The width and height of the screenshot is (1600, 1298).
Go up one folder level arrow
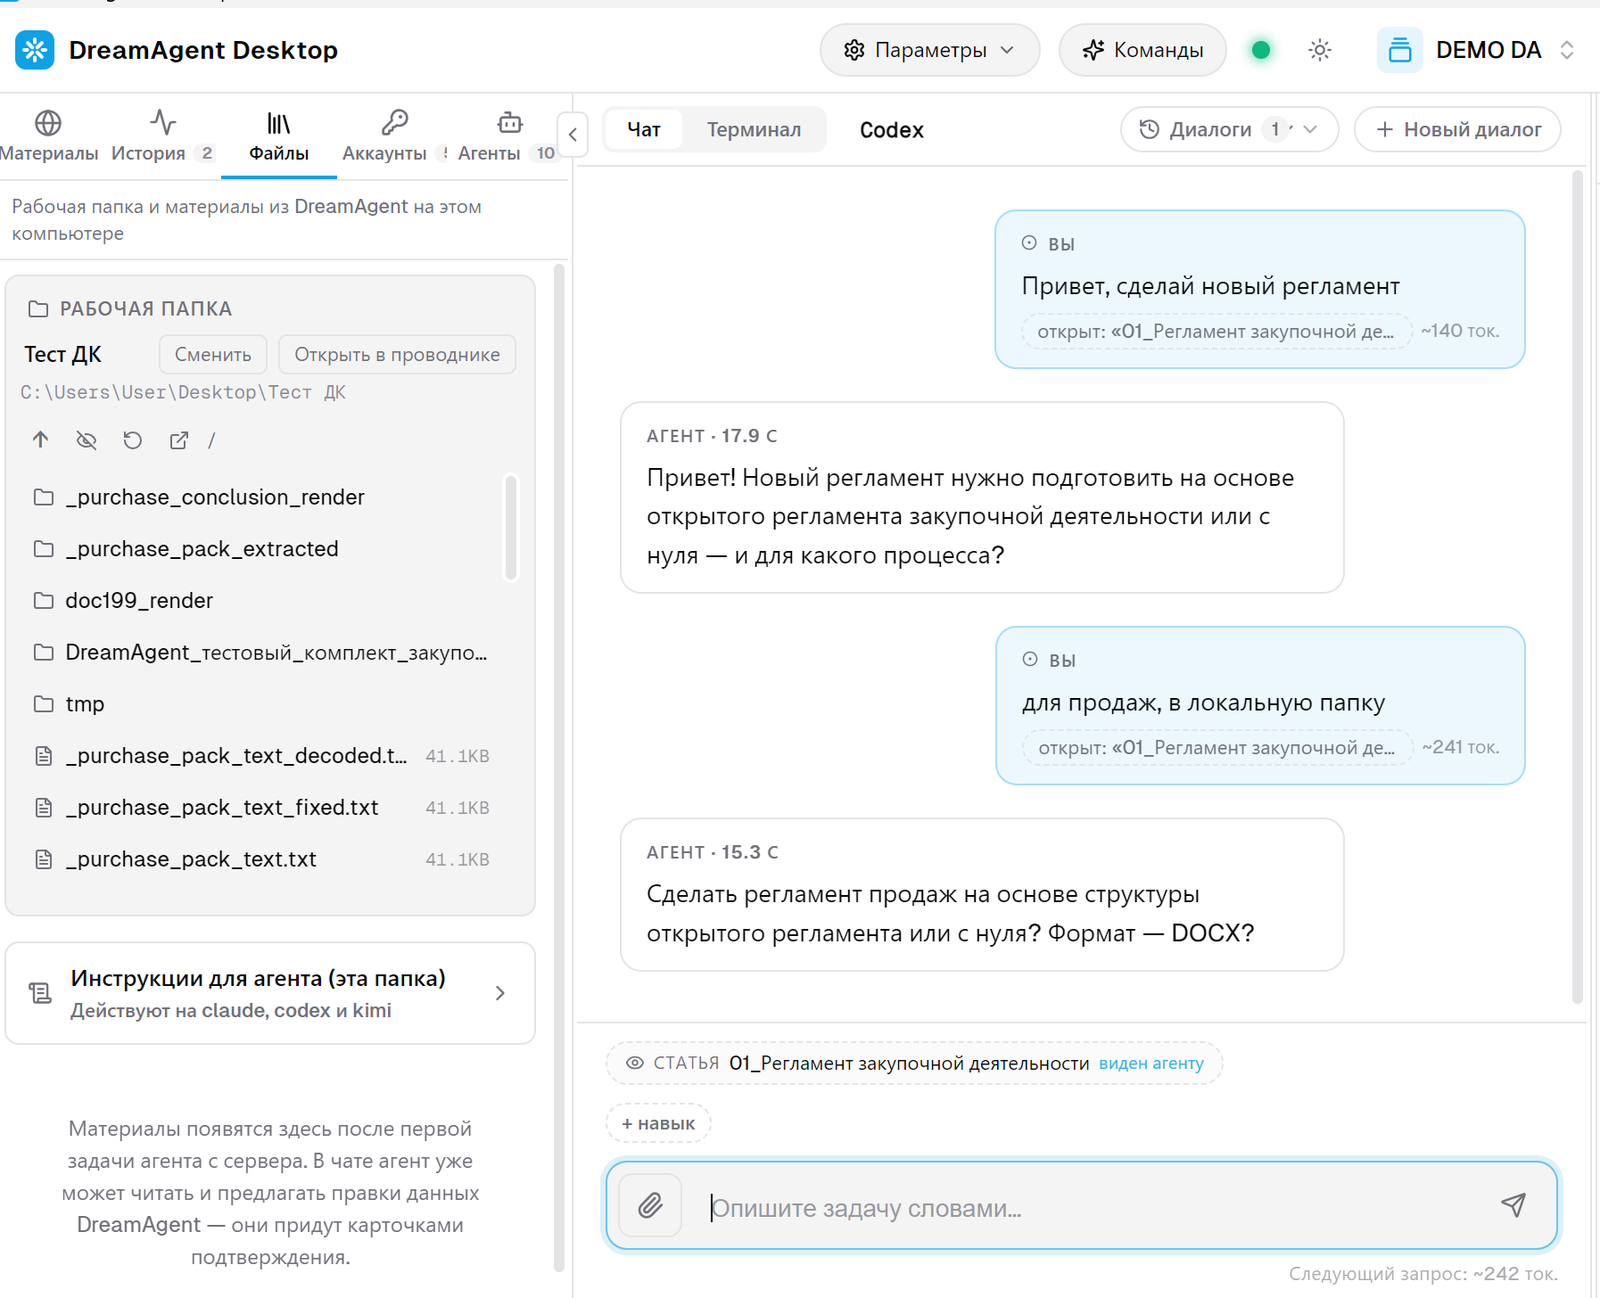[40, 440]
